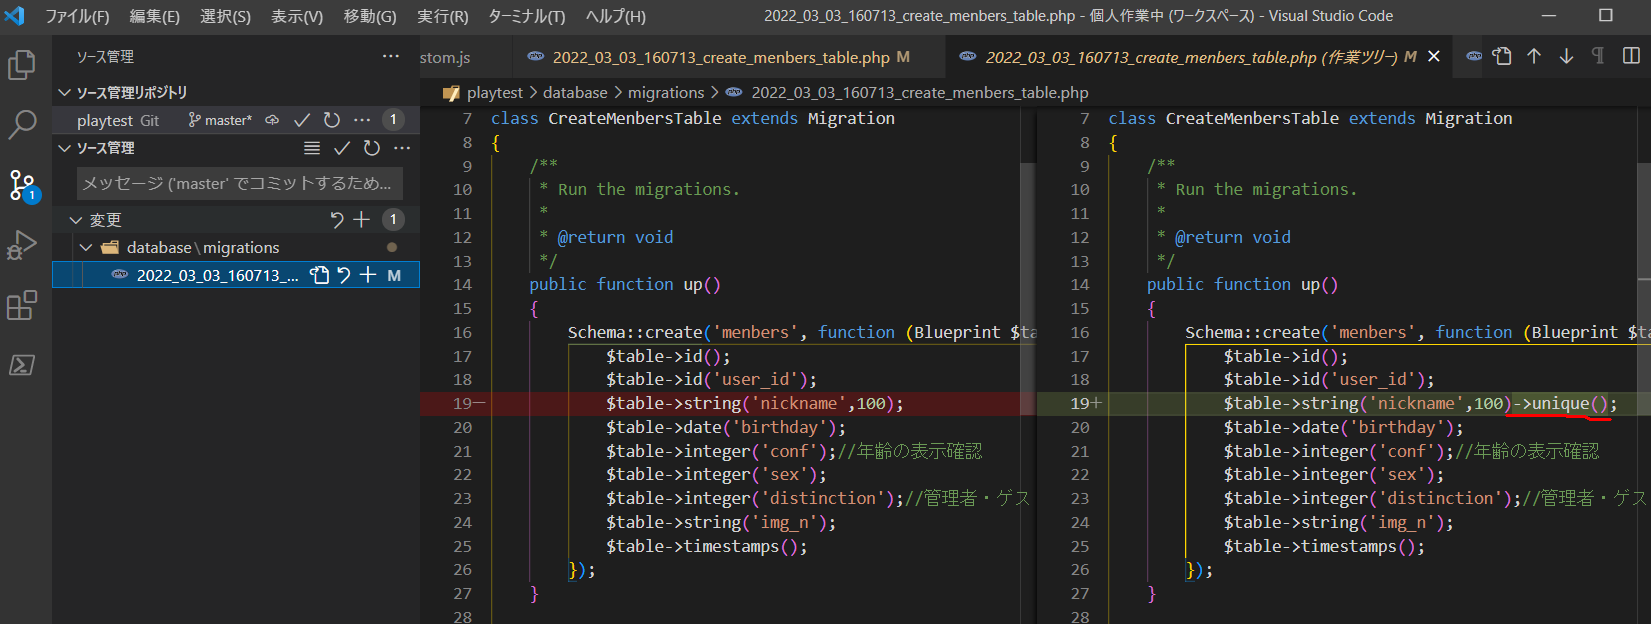Open the Explorer view in activity bar
Viewport: 1651px width, 624px height.
click(22, 66)
